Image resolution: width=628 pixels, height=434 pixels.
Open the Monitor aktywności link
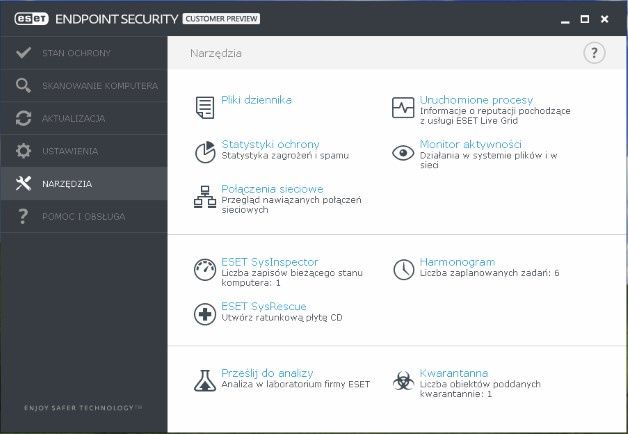click(471, 144)
